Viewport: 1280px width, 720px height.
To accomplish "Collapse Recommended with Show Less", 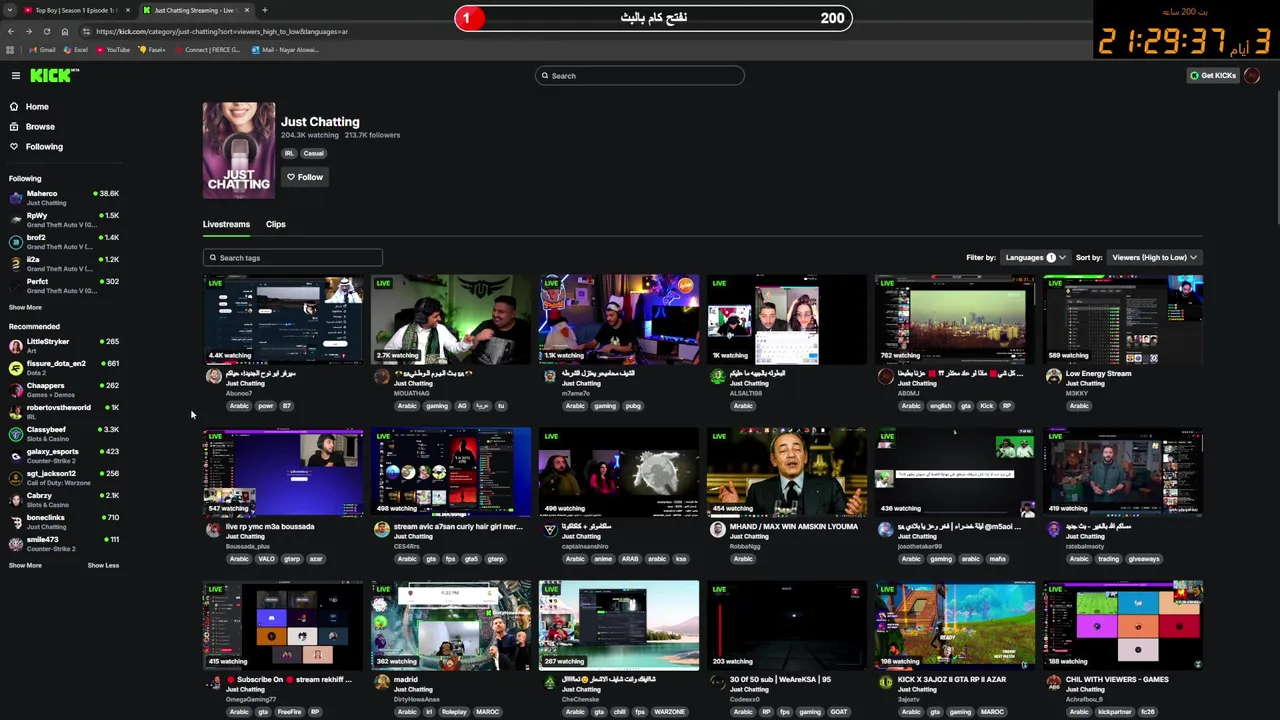I will [103, 566].
